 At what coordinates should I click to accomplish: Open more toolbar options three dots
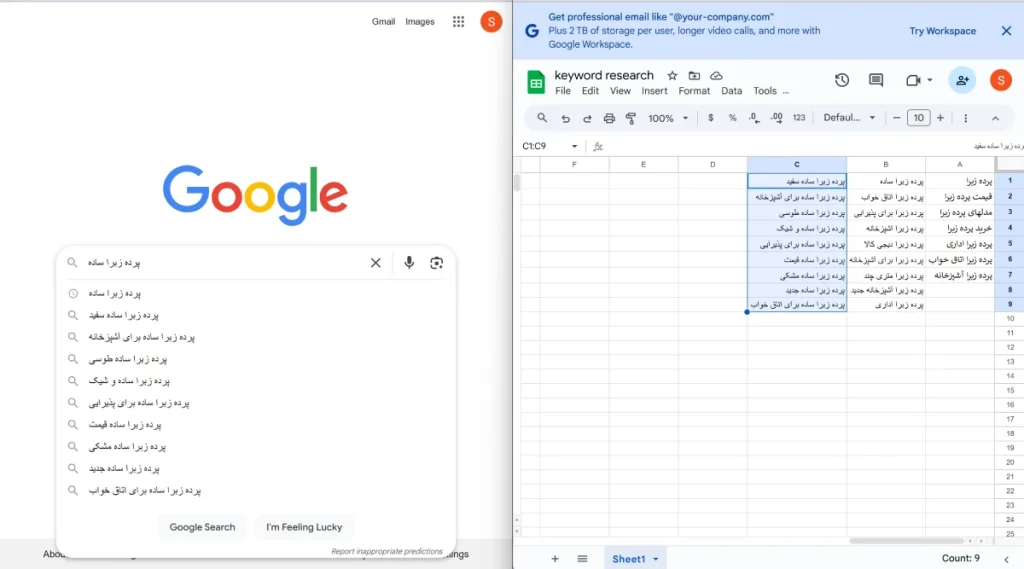(x=965, y=118)
